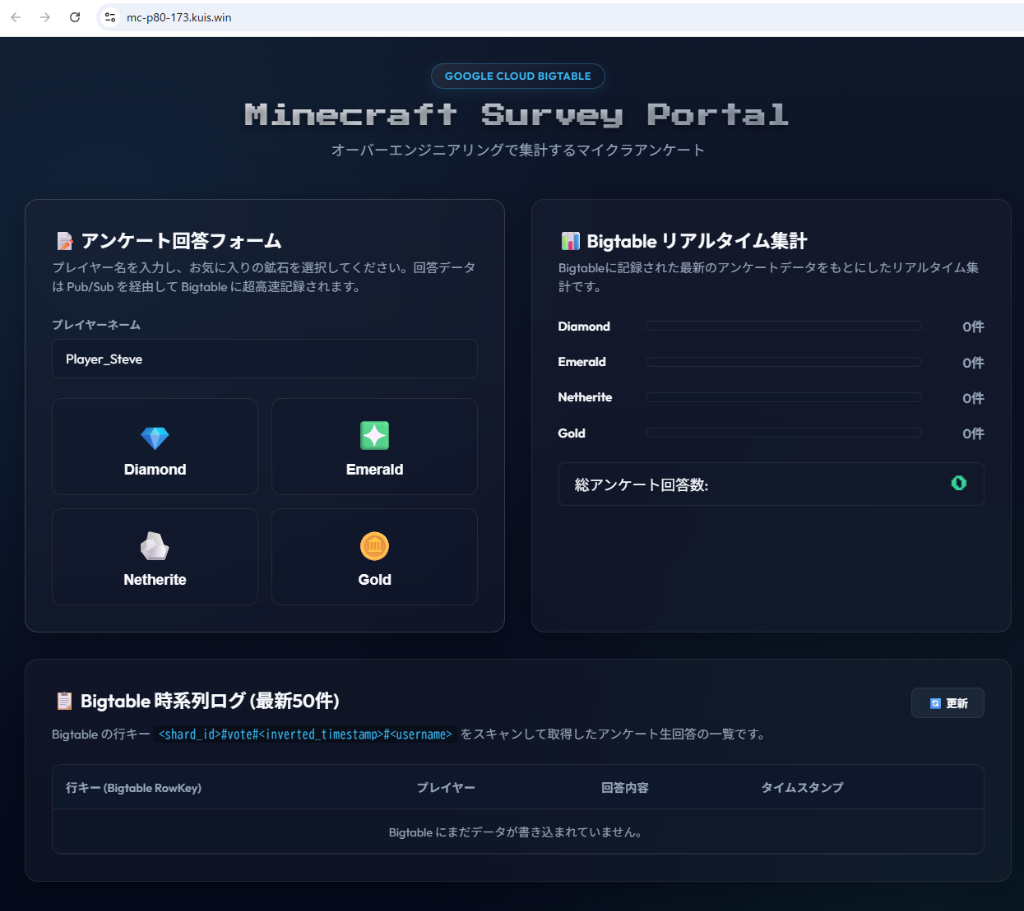Click the Player_Steve player name field
Viewport: 1024px width, 911px height.
tap(264, 359)
